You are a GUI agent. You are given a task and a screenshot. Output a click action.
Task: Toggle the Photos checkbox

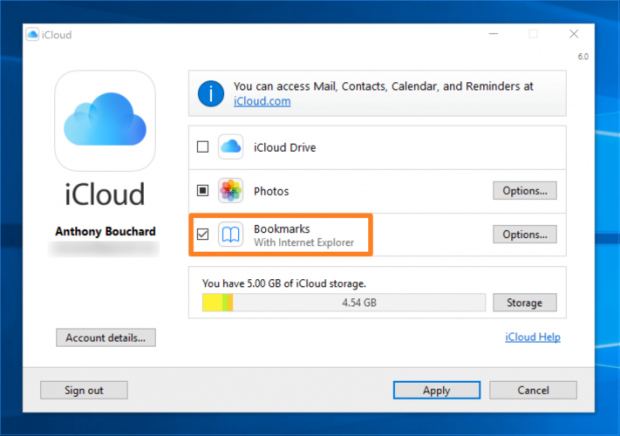tap(203, 190)
